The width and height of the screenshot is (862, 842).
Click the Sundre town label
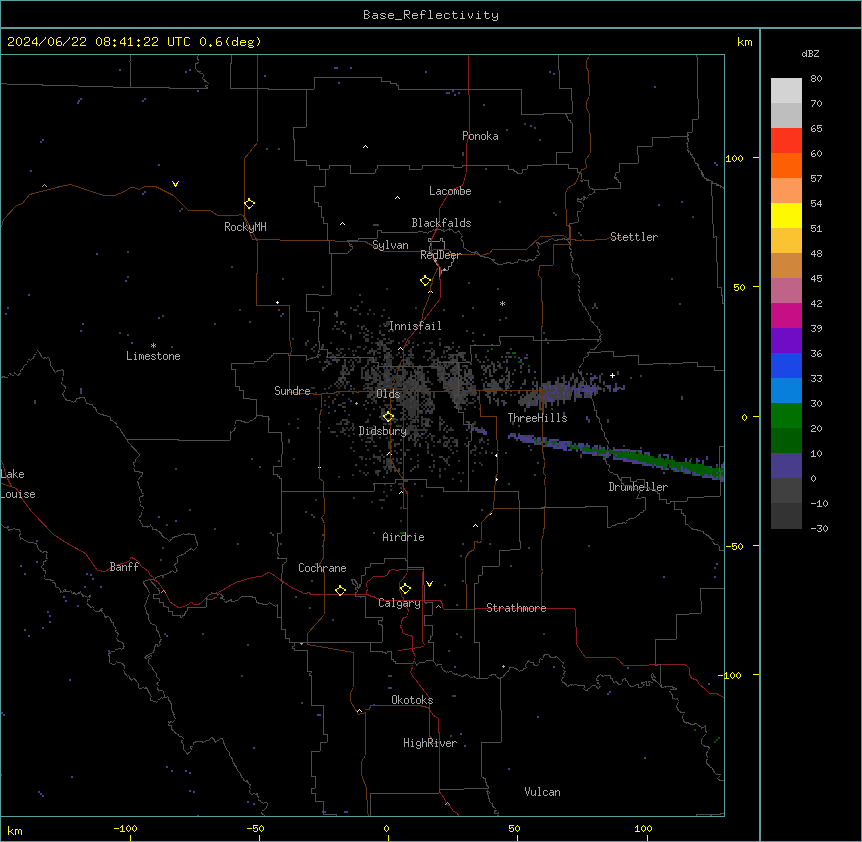(292, 391)
